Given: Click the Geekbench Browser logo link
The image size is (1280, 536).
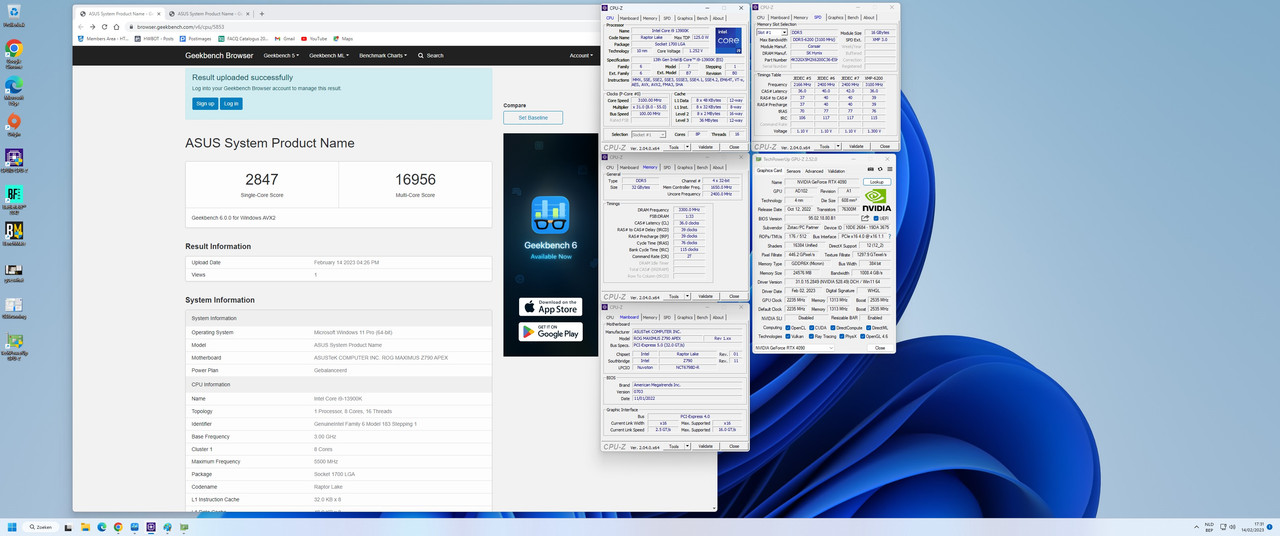Looking at the screenshot, I should click(x=219, y=55).
